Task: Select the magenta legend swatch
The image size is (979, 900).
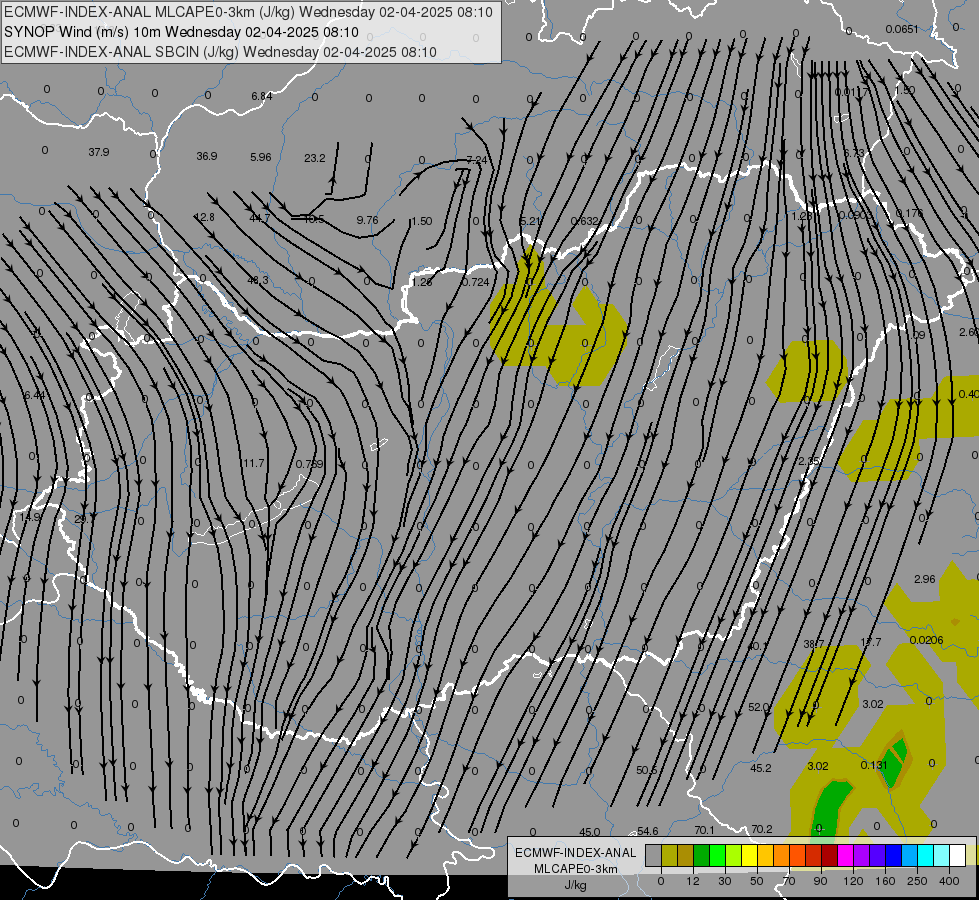Action: pyautogui.click(x=846, y=856)
